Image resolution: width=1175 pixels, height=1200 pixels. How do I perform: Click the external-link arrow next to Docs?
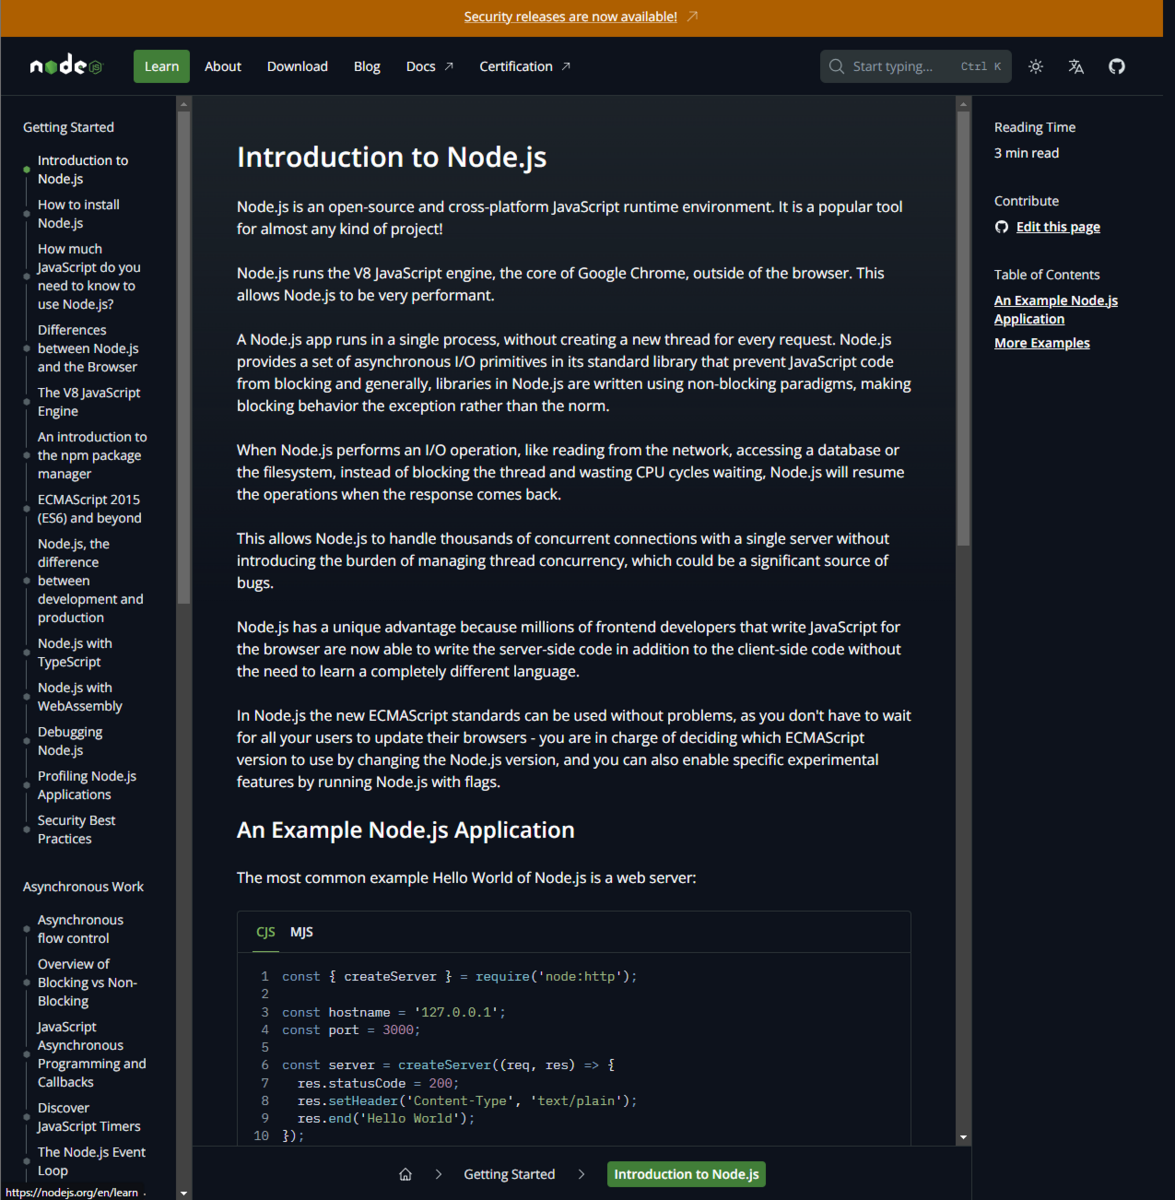pyautogui.click(x=450, y=65)
